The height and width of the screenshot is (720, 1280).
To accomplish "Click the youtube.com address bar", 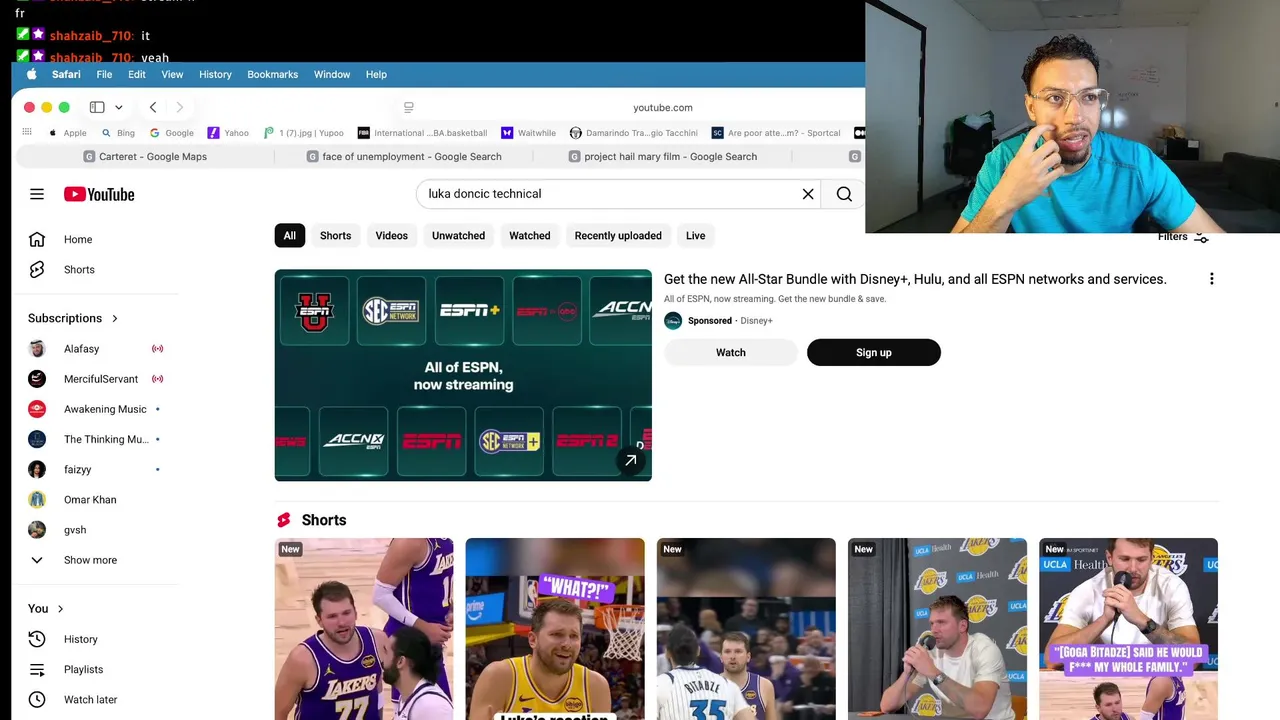I will [662, 107].
